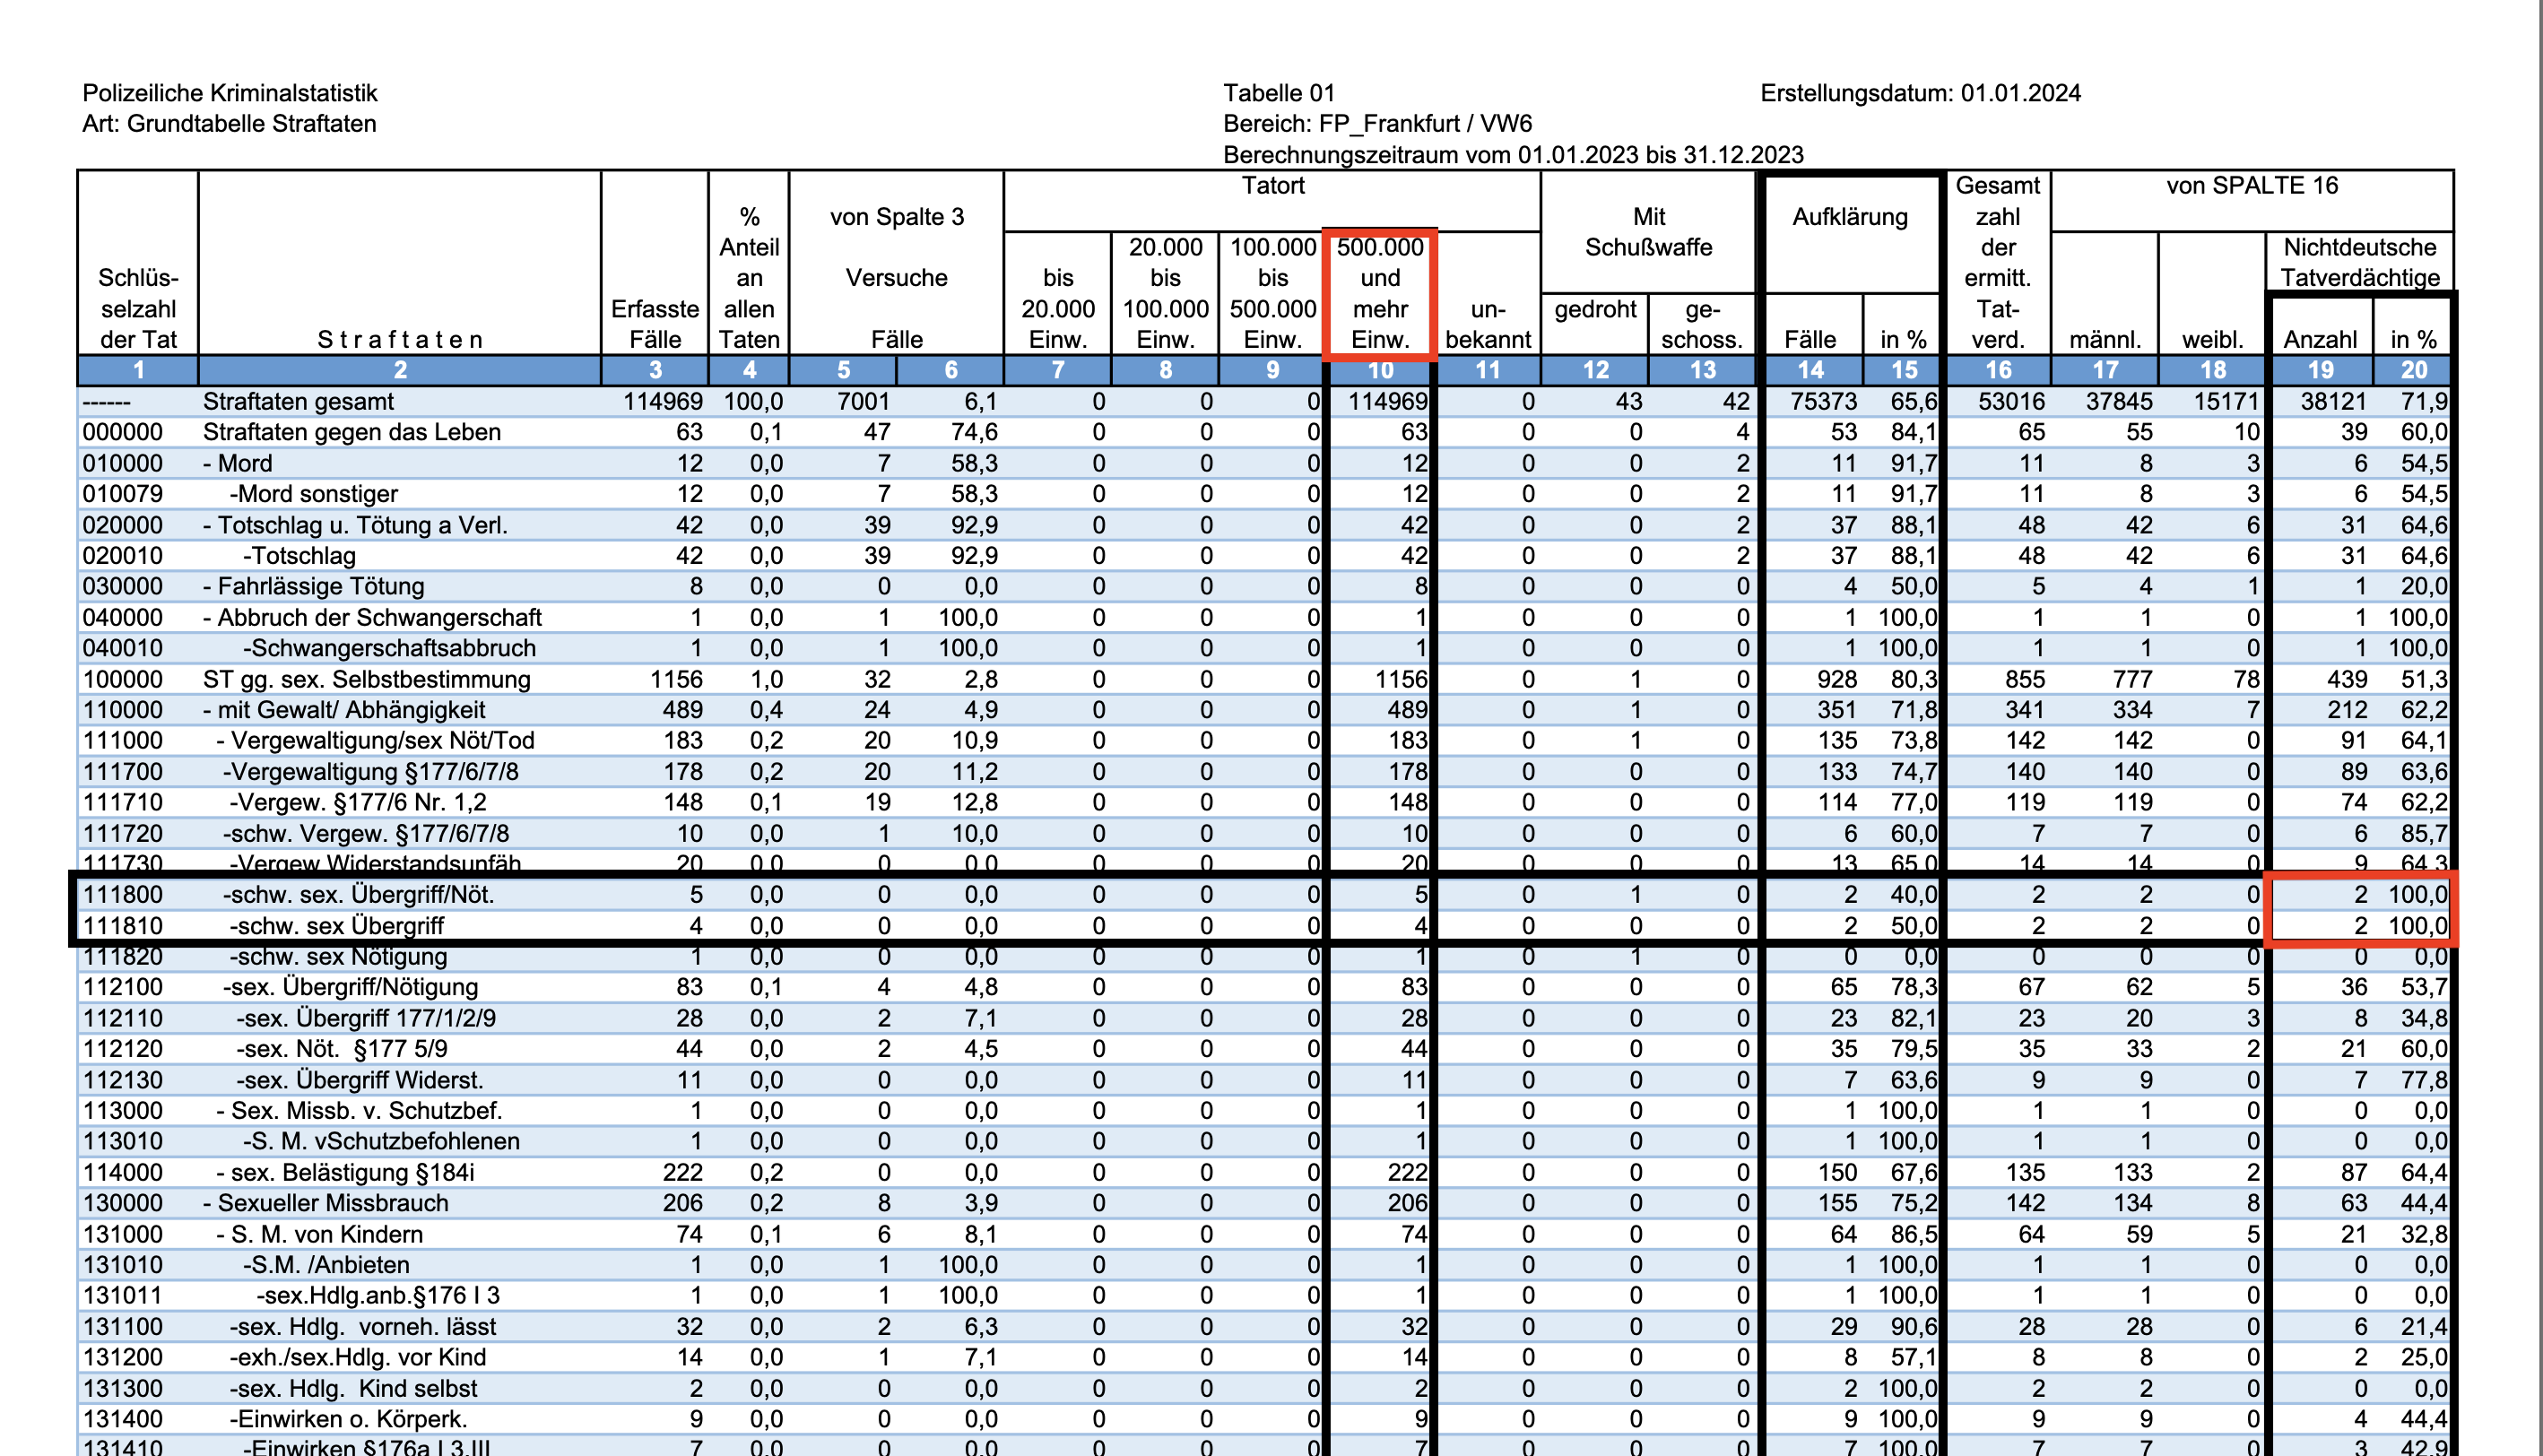Click männl. value 37845
The height and width of the screenshot is (1456, 2543).
coord(2119,402)
